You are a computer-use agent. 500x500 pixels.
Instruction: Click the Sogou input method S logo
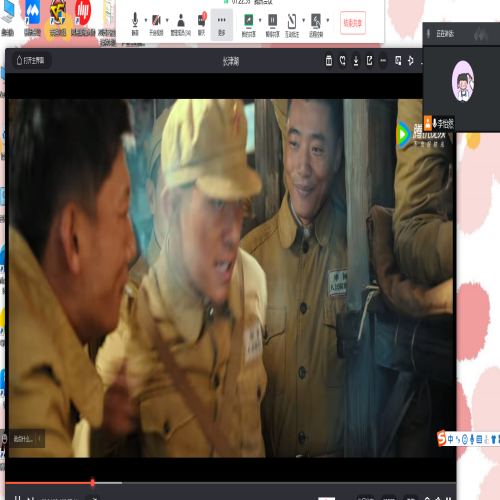click(441, 438)
